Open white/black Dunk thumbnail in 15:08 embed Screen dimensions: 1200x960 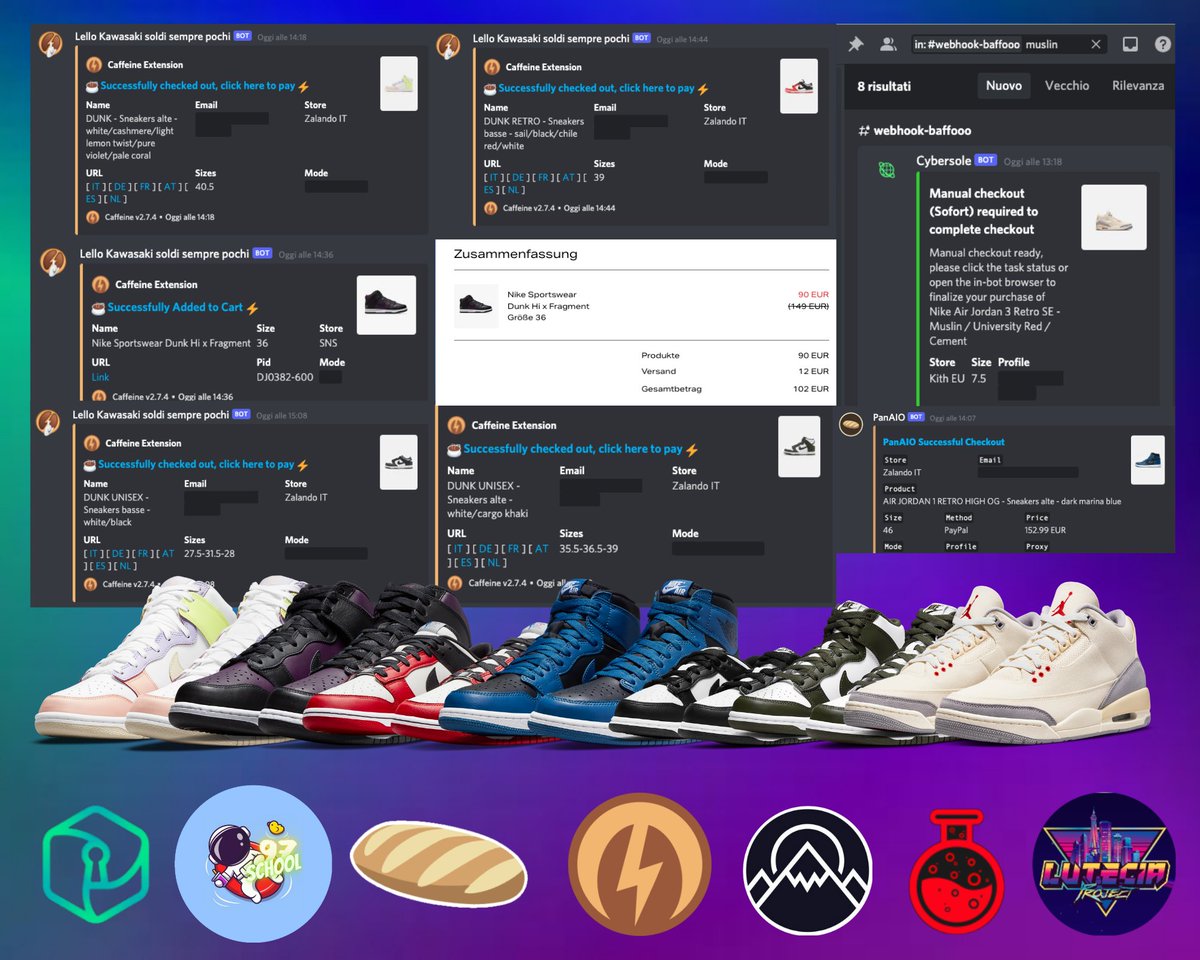399,462
